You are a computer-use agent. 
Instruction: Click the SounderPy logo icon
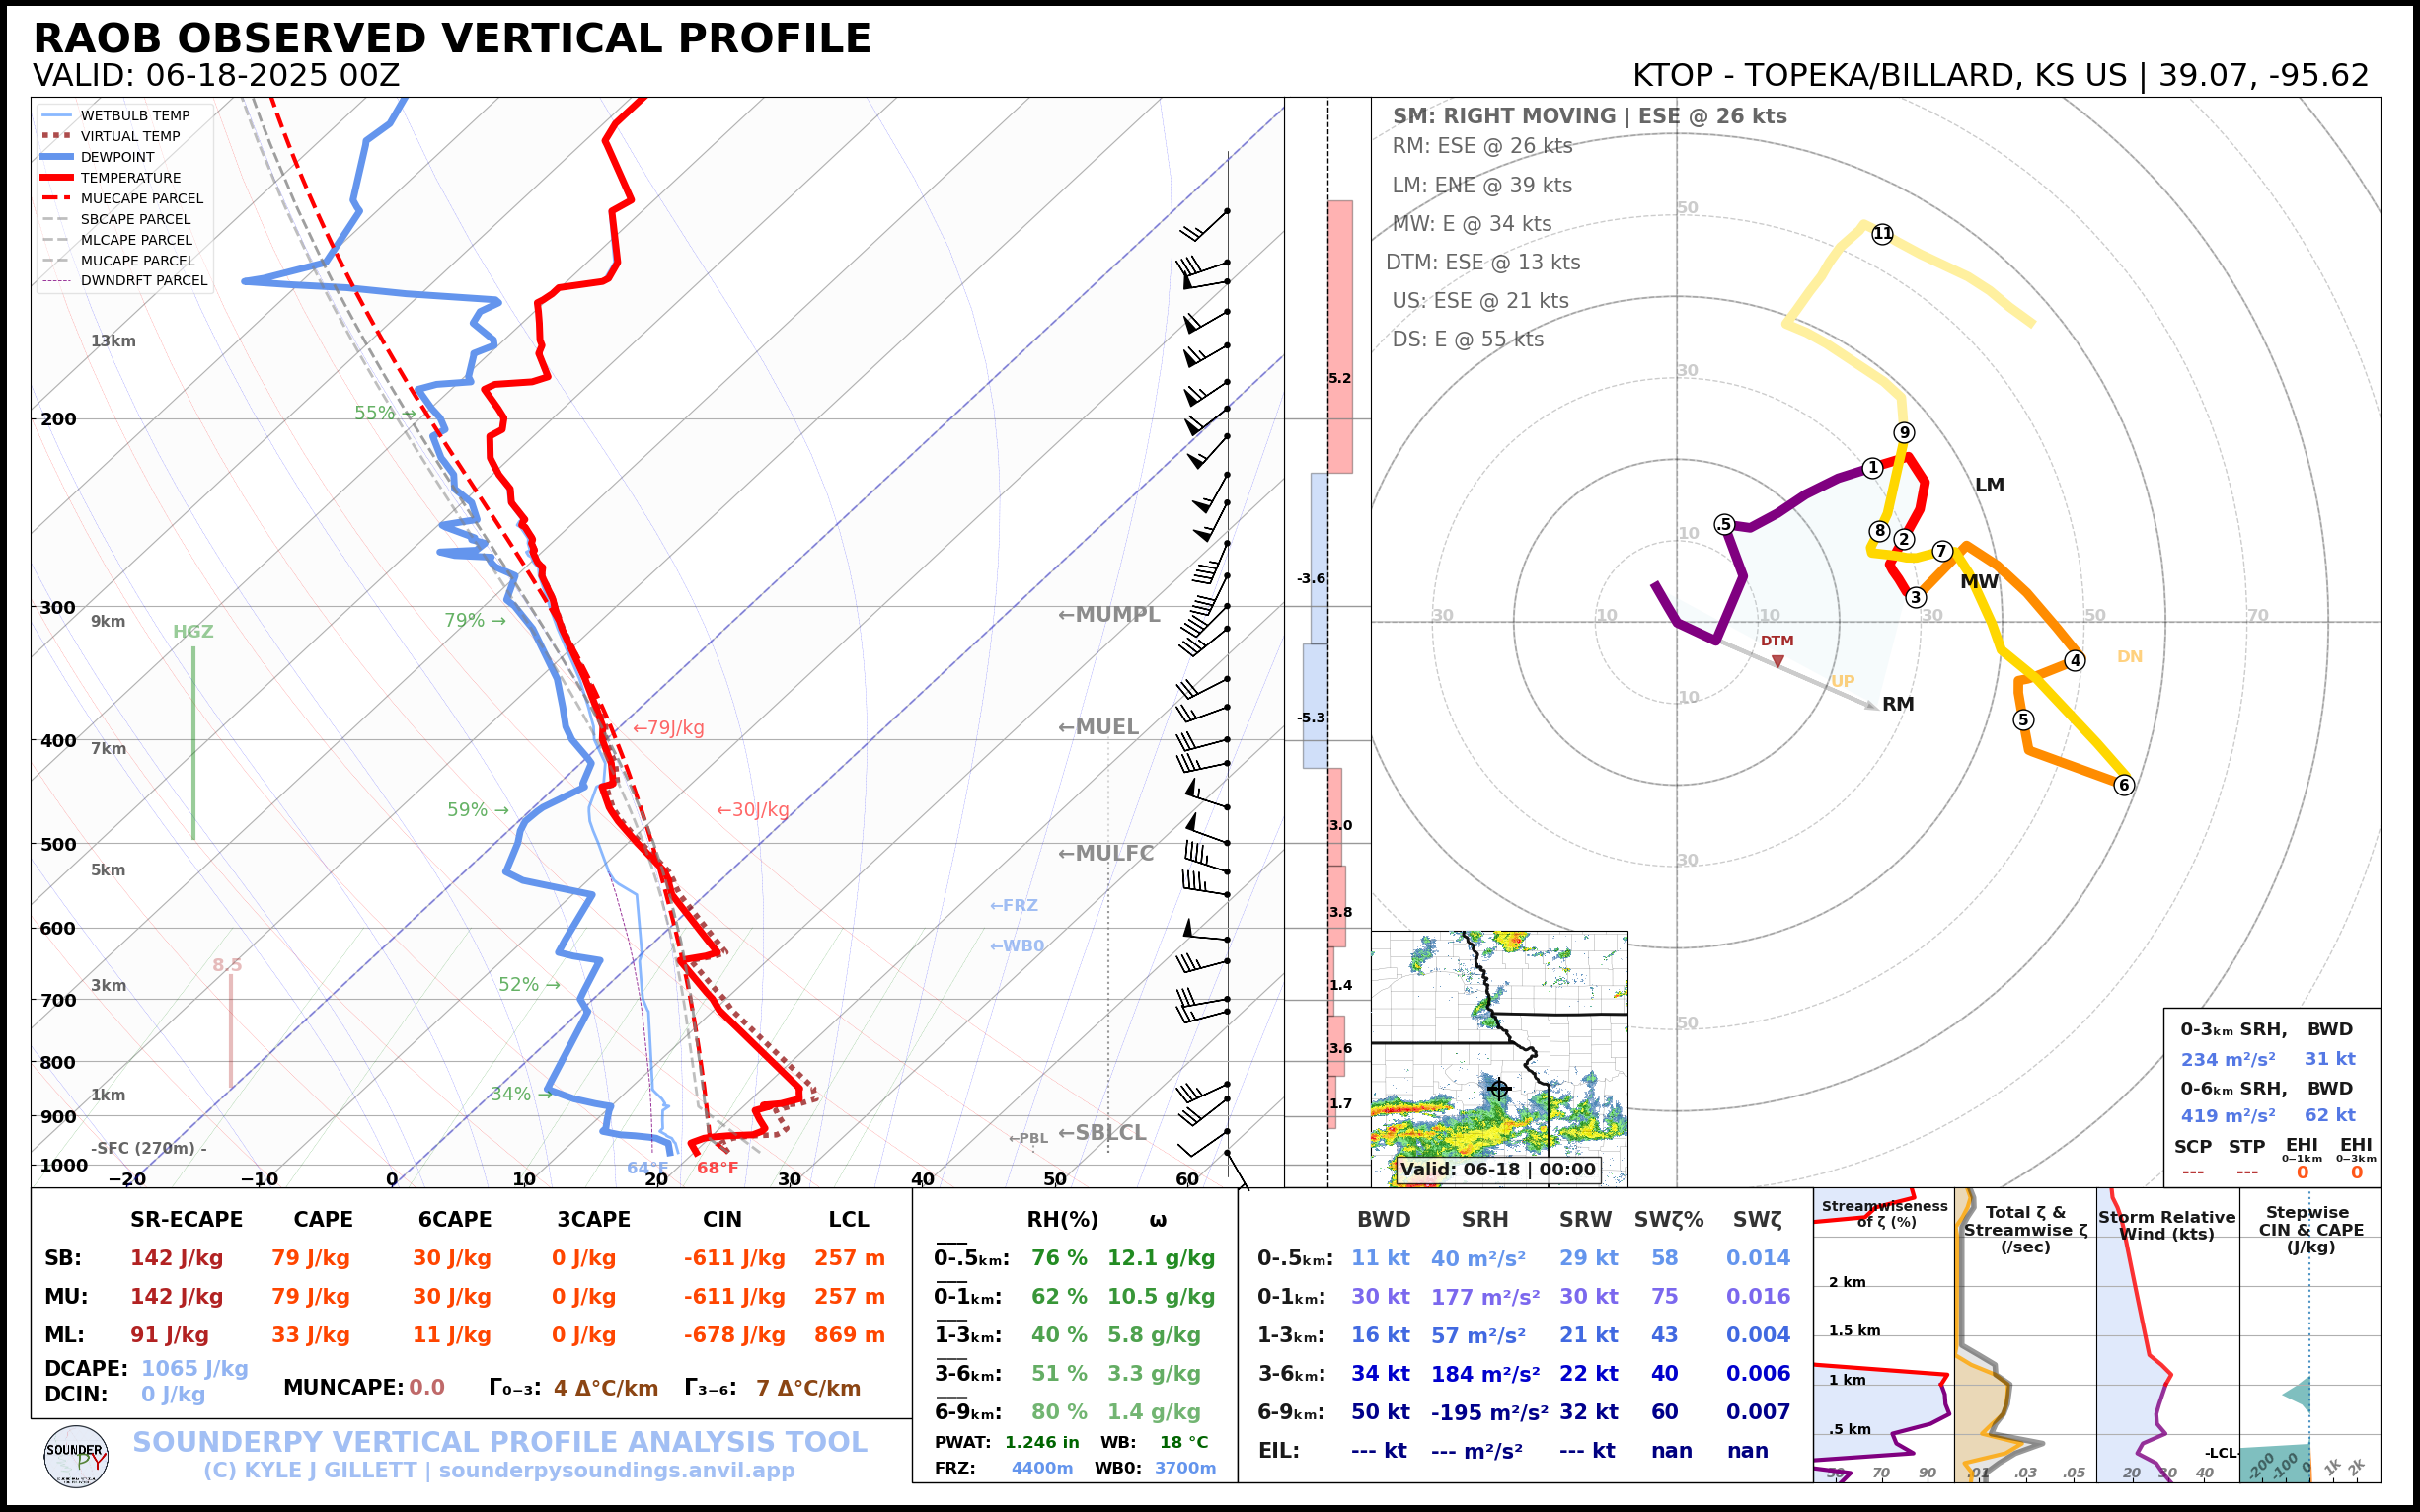(76, 1456)
